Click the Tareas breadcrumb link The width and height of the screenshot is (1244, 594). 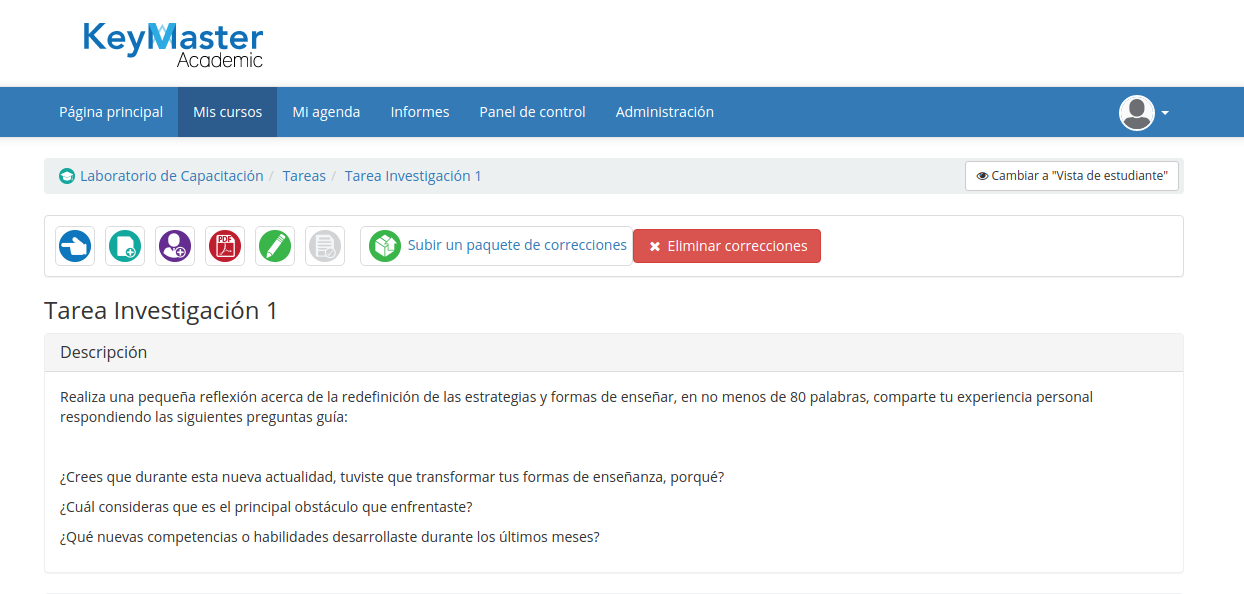pyautogui.click(x=304, y=176)
